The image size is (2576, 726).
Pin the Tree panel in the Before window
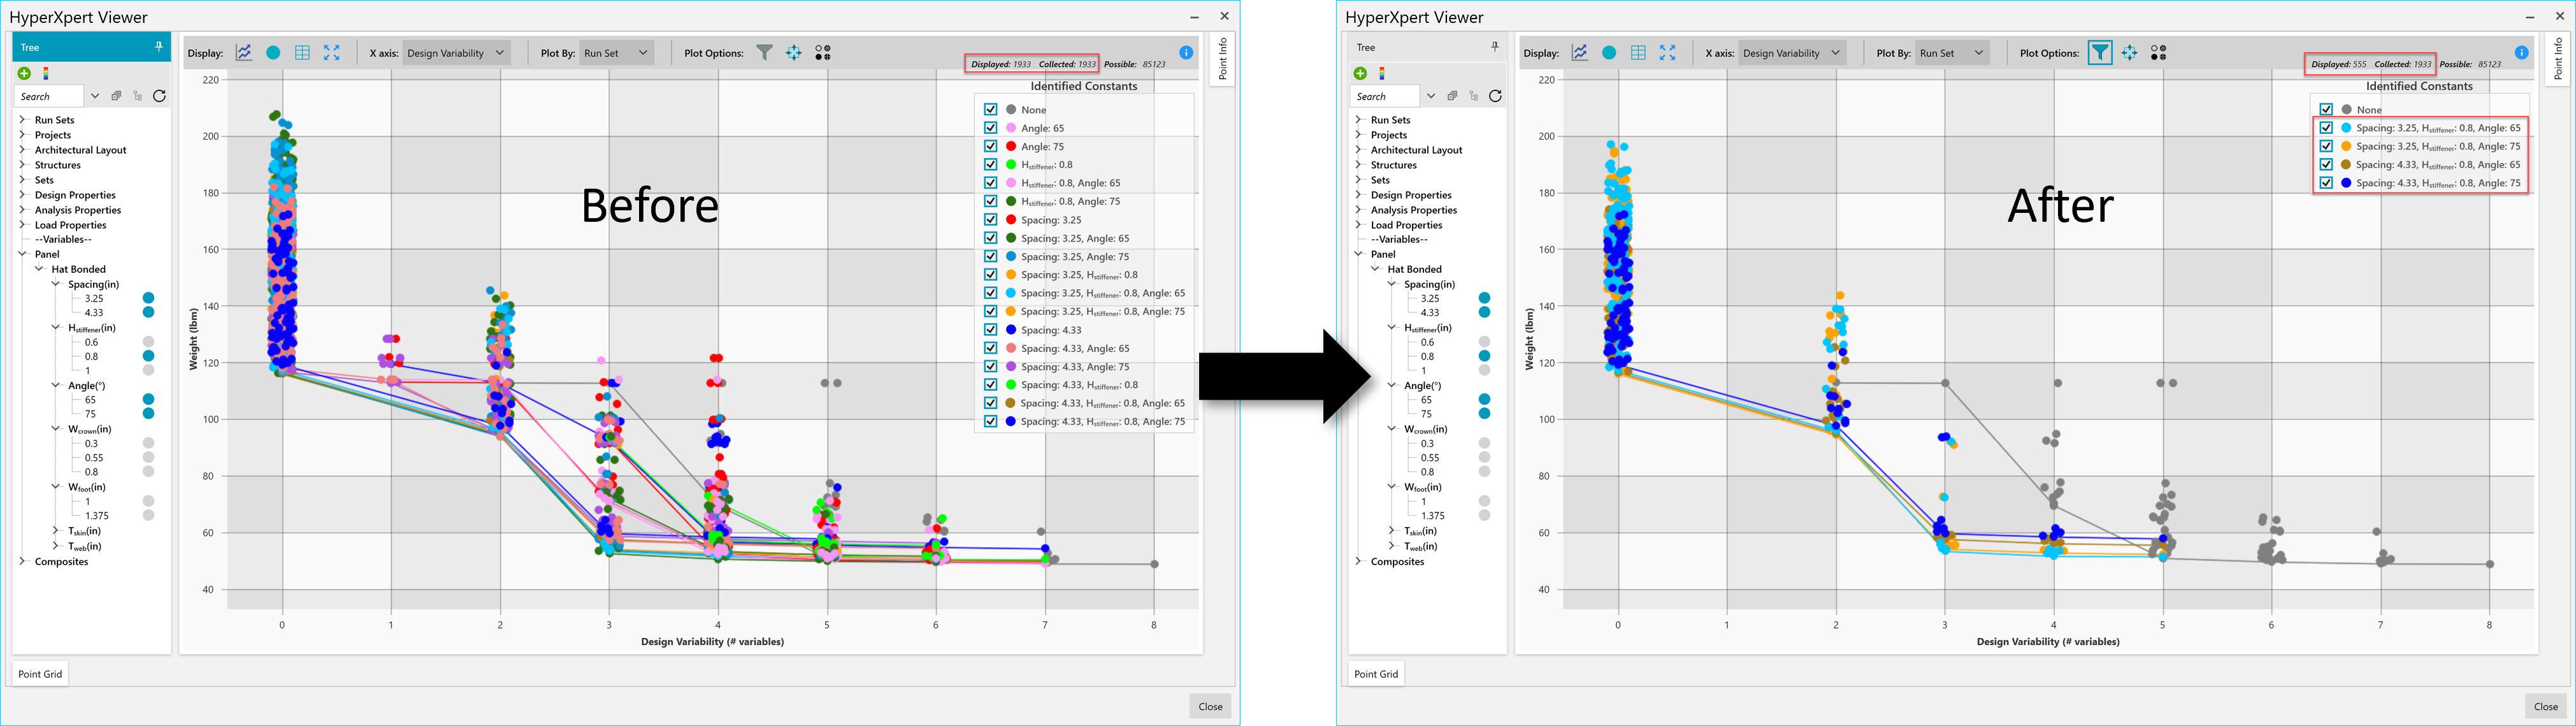(158, 47)
